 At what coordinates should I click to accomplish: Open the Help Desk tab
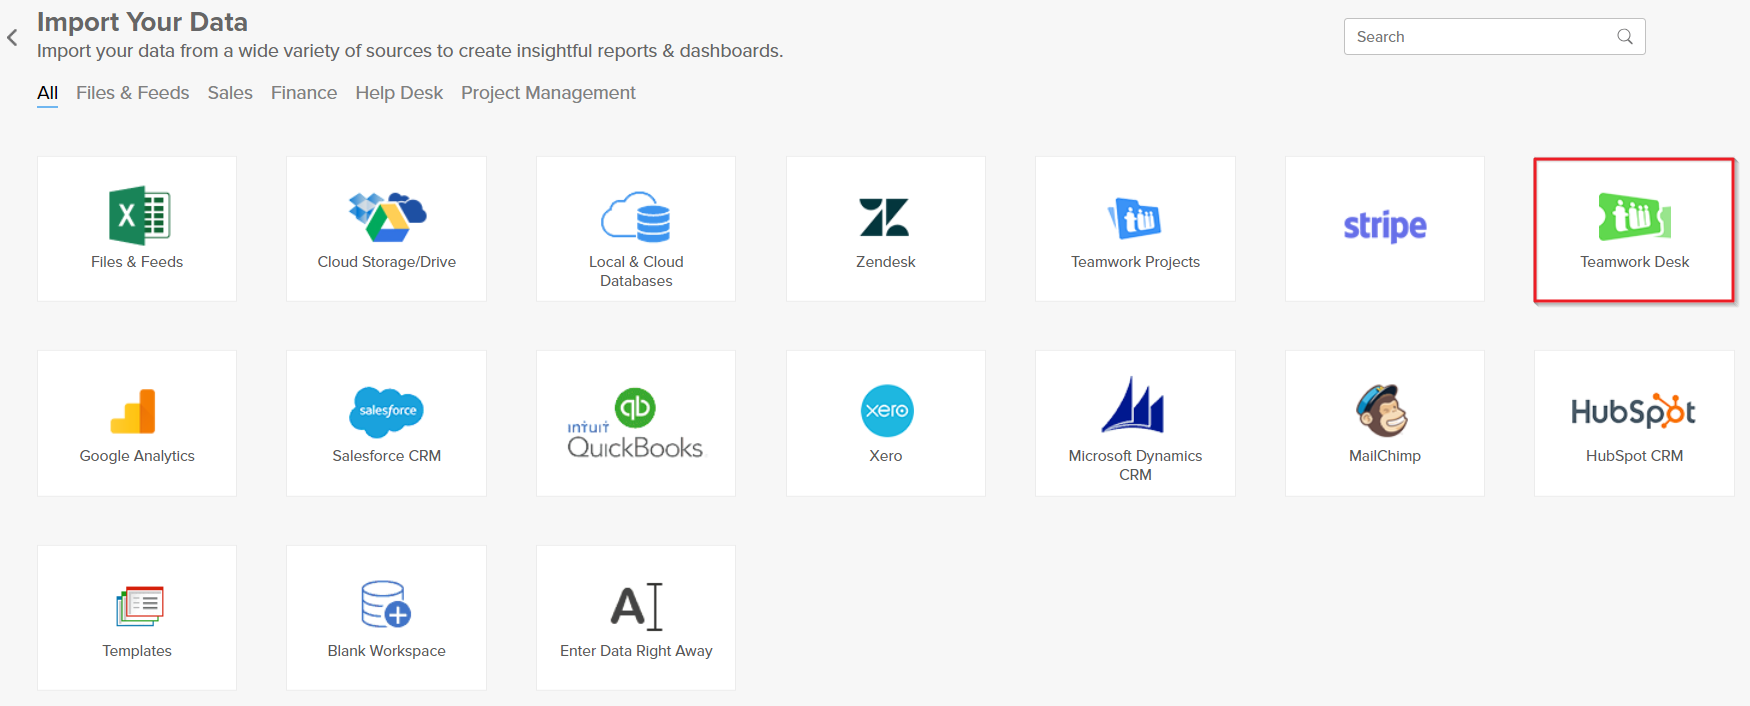tap(399, 93)
